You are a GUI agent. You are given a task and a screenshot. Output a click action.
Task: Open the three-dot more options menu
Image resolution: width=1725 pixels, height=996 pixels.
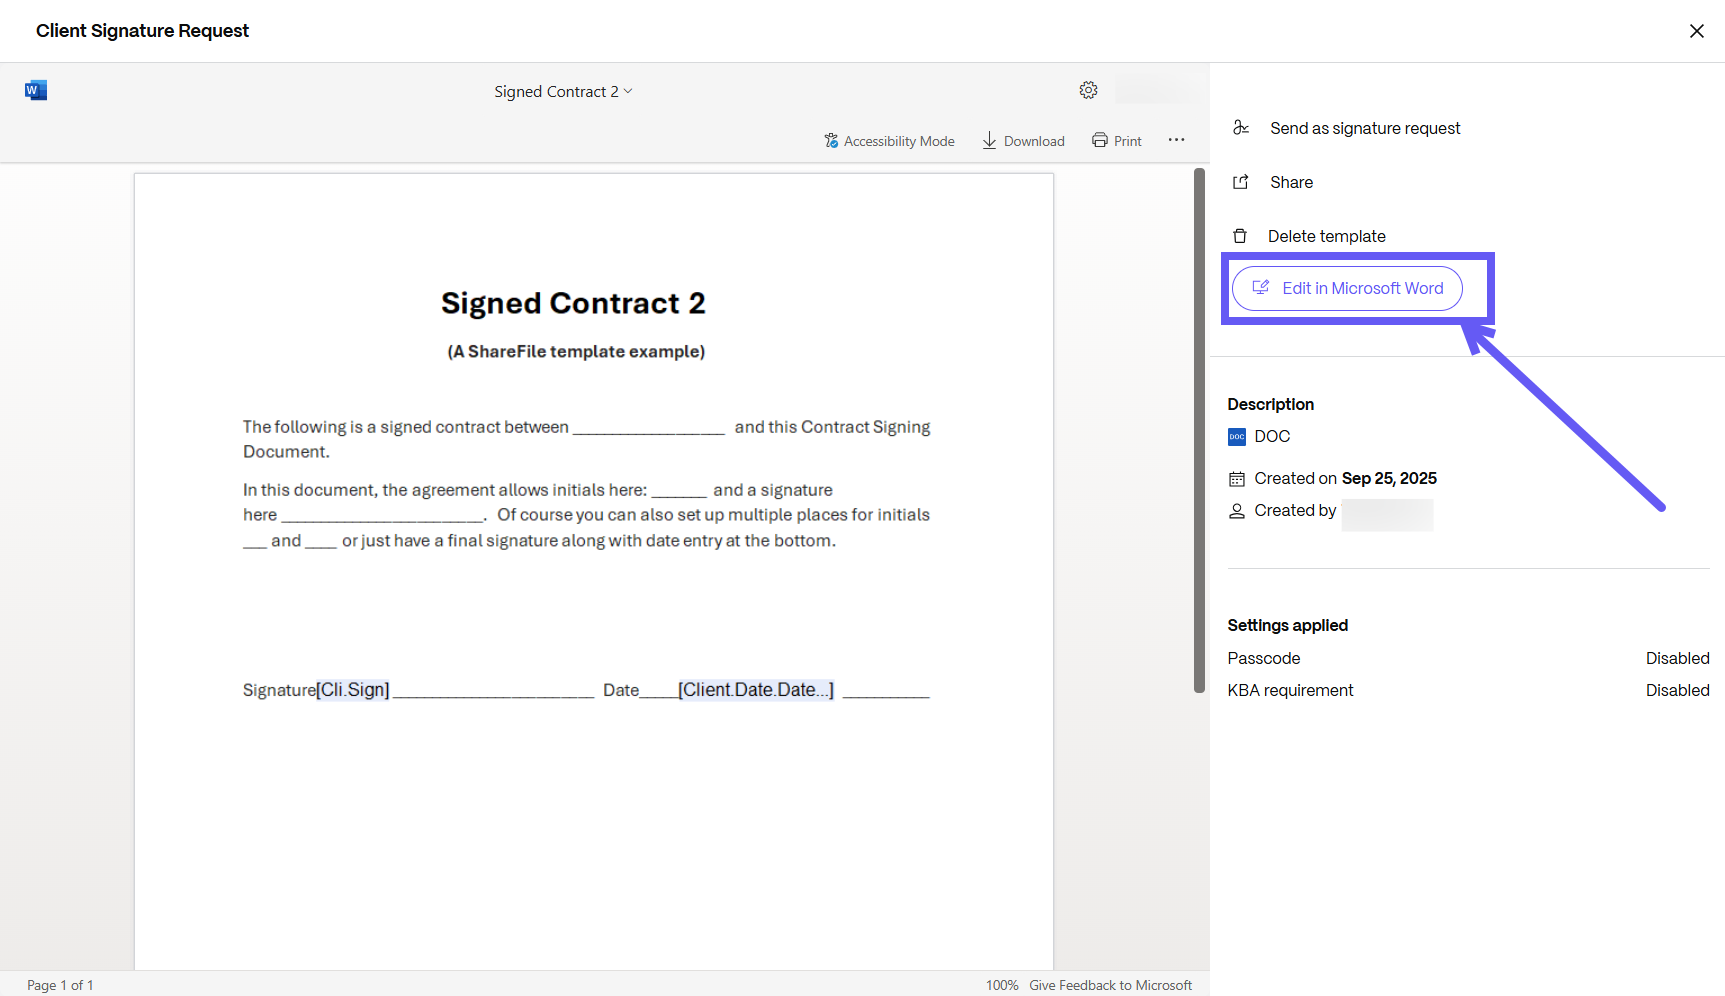coord(1176,140)
